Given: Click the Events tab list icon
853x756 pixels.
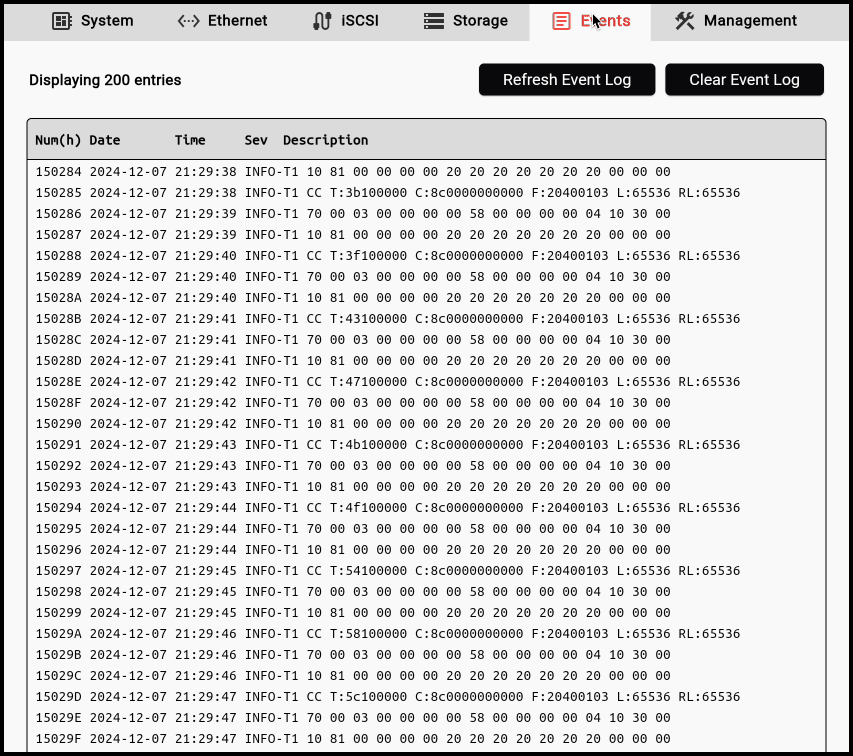Looking at the screenshot, I should pyautogui.click(x=562, y=20).
